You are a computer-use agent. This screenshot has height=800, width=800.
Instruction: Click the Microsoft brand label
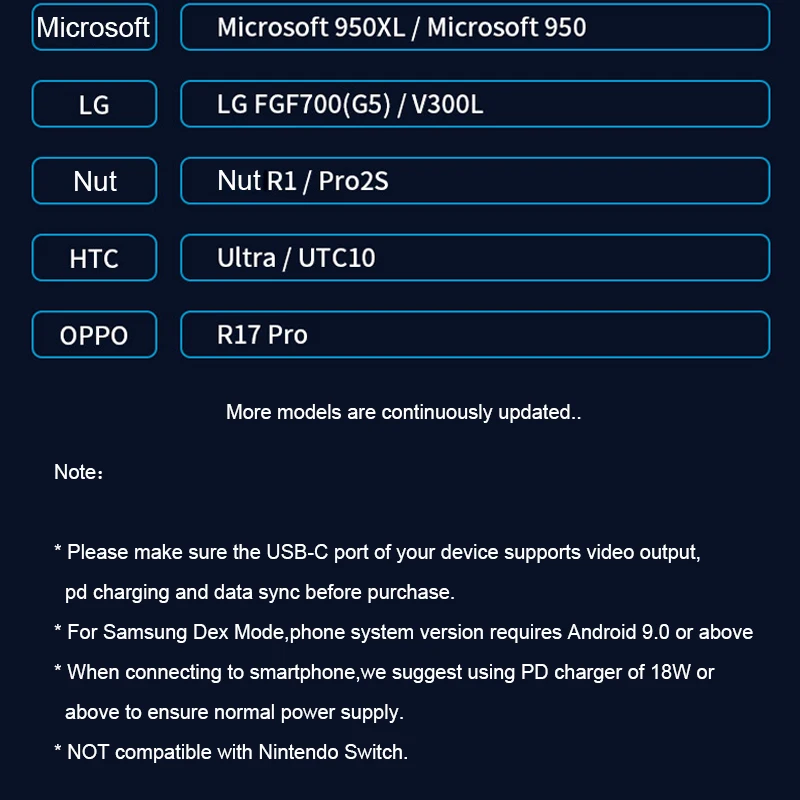[x=94, y=27]
